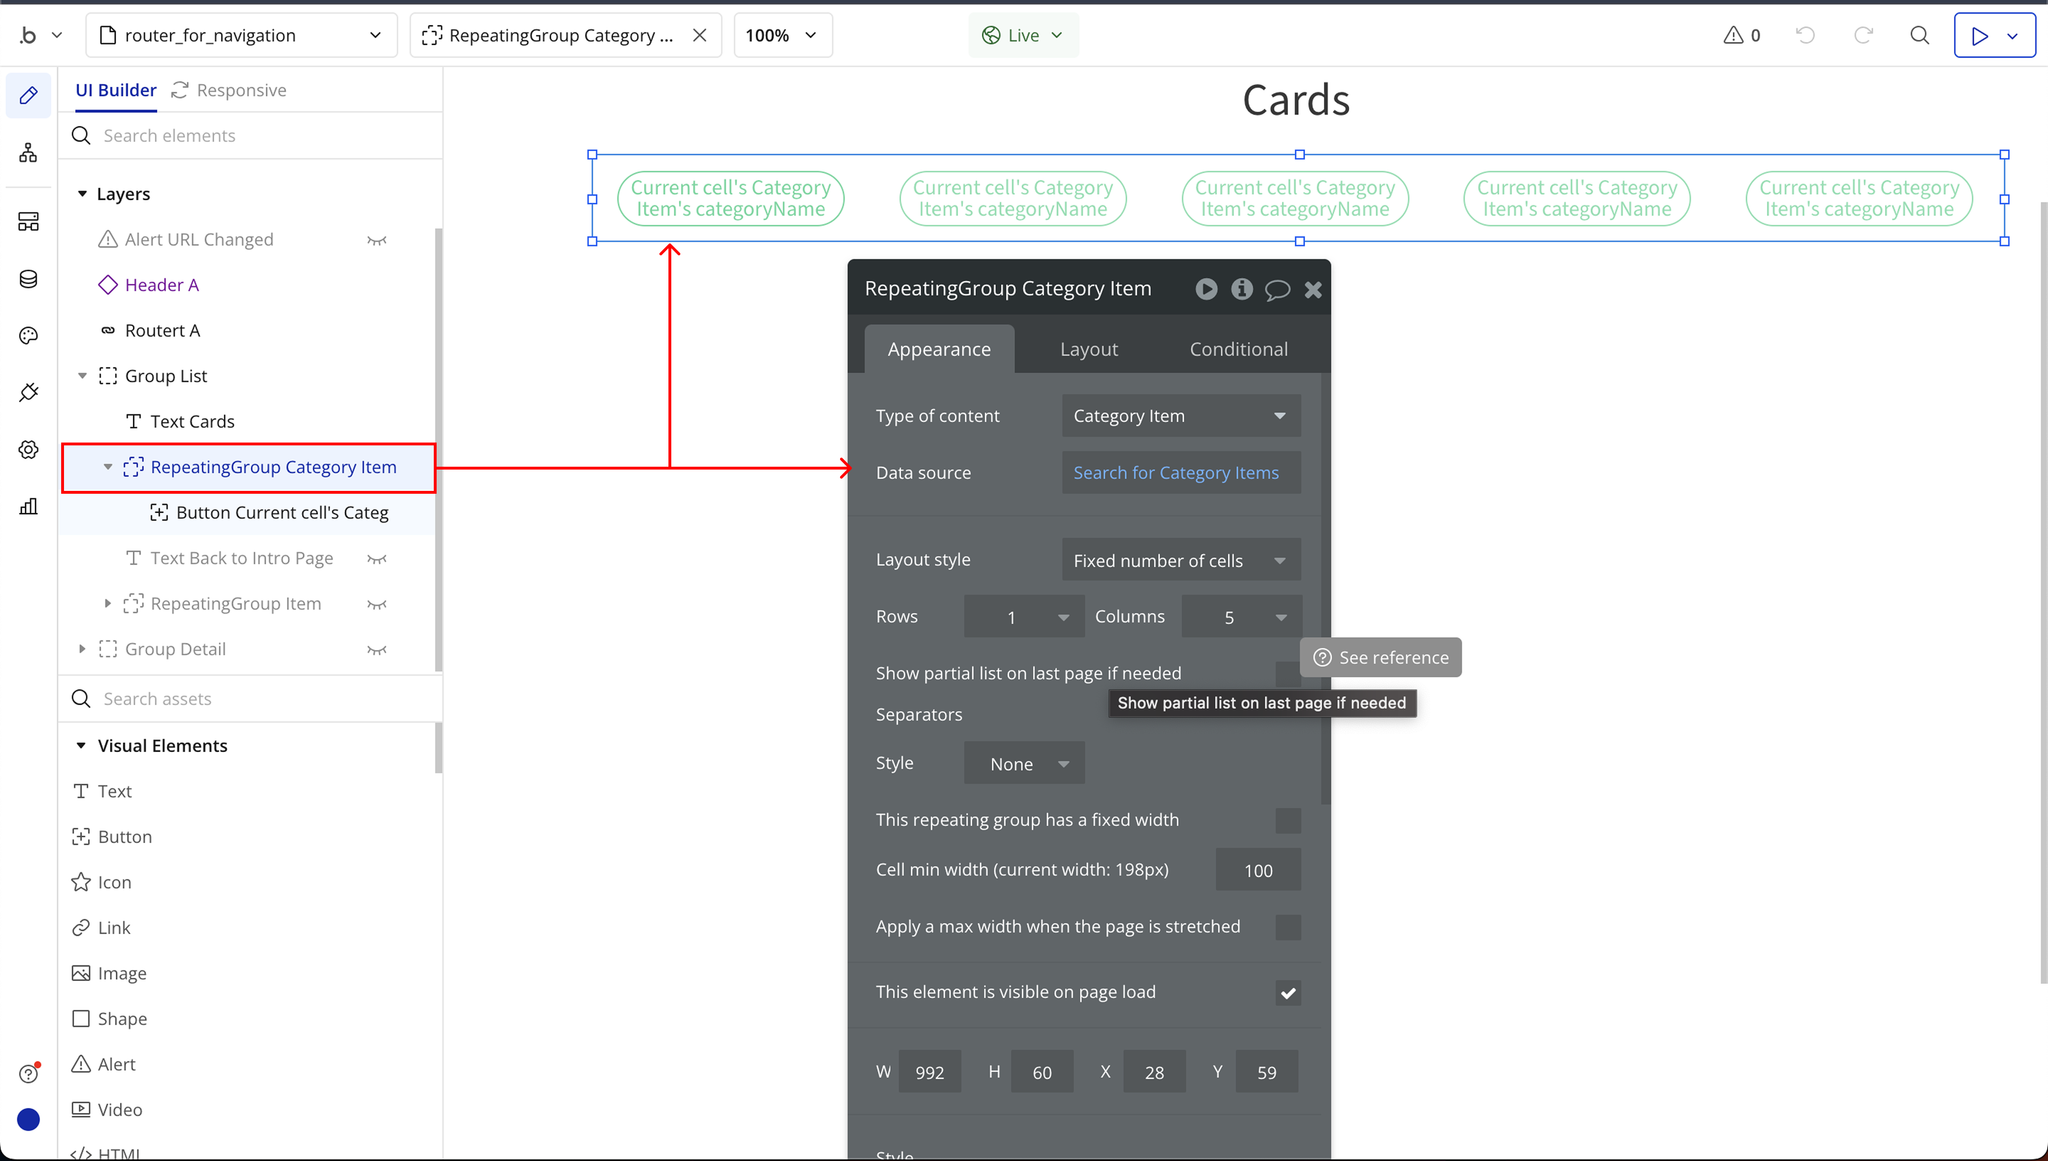Enable 'This repeating group has a fixed width'

point(1288,821)
